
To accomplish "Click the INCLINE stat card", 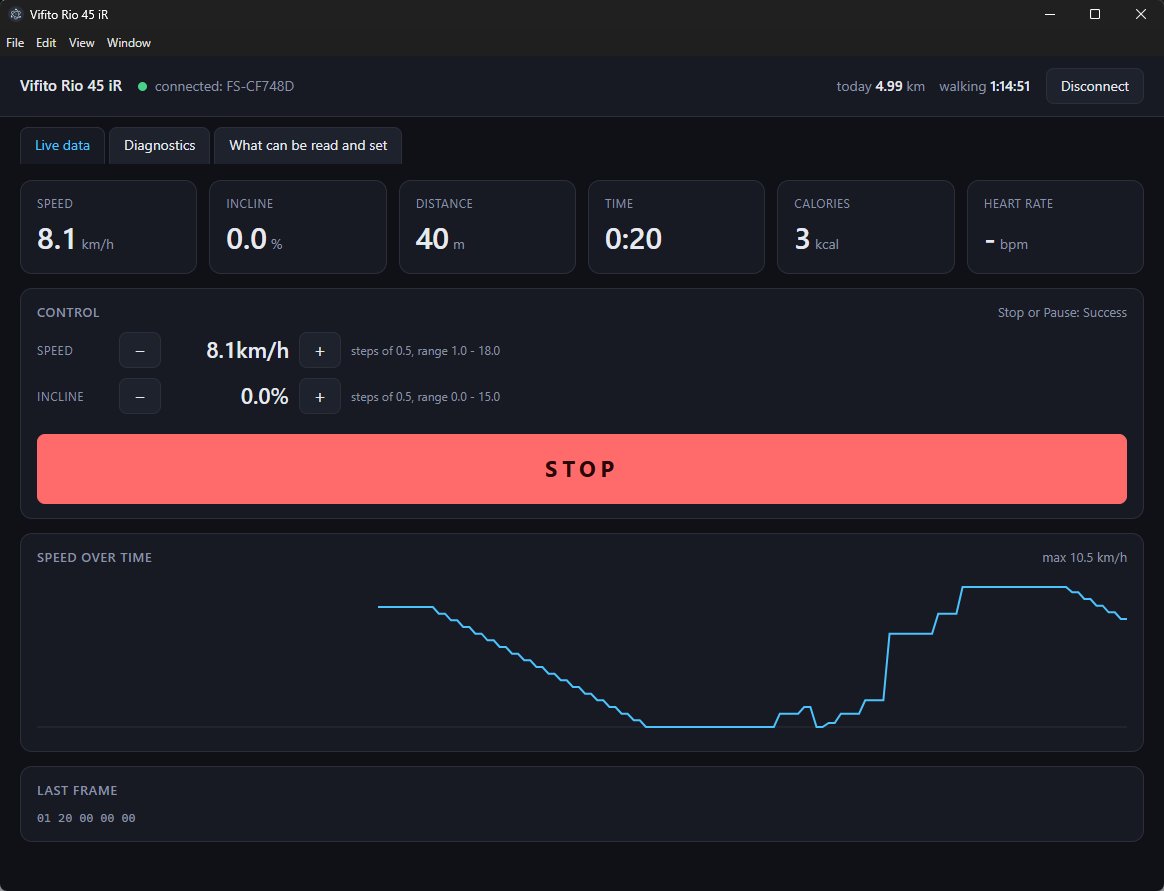I will (x=298, y=227).
